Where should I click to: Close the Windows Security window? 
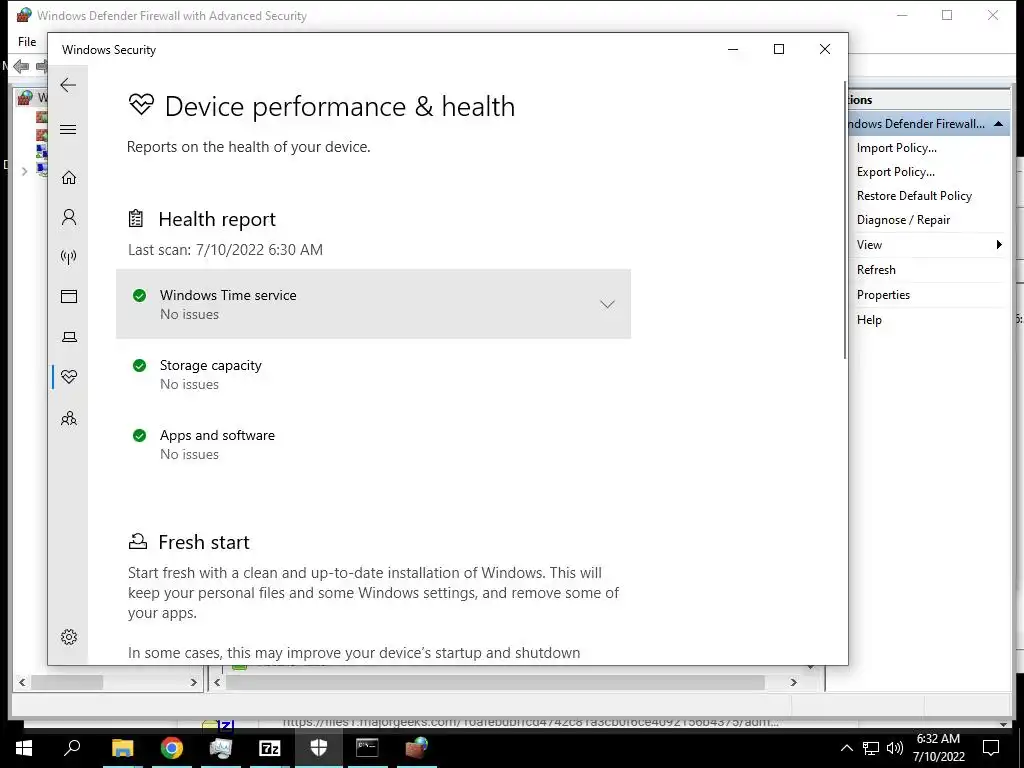(x=825, y=49)
